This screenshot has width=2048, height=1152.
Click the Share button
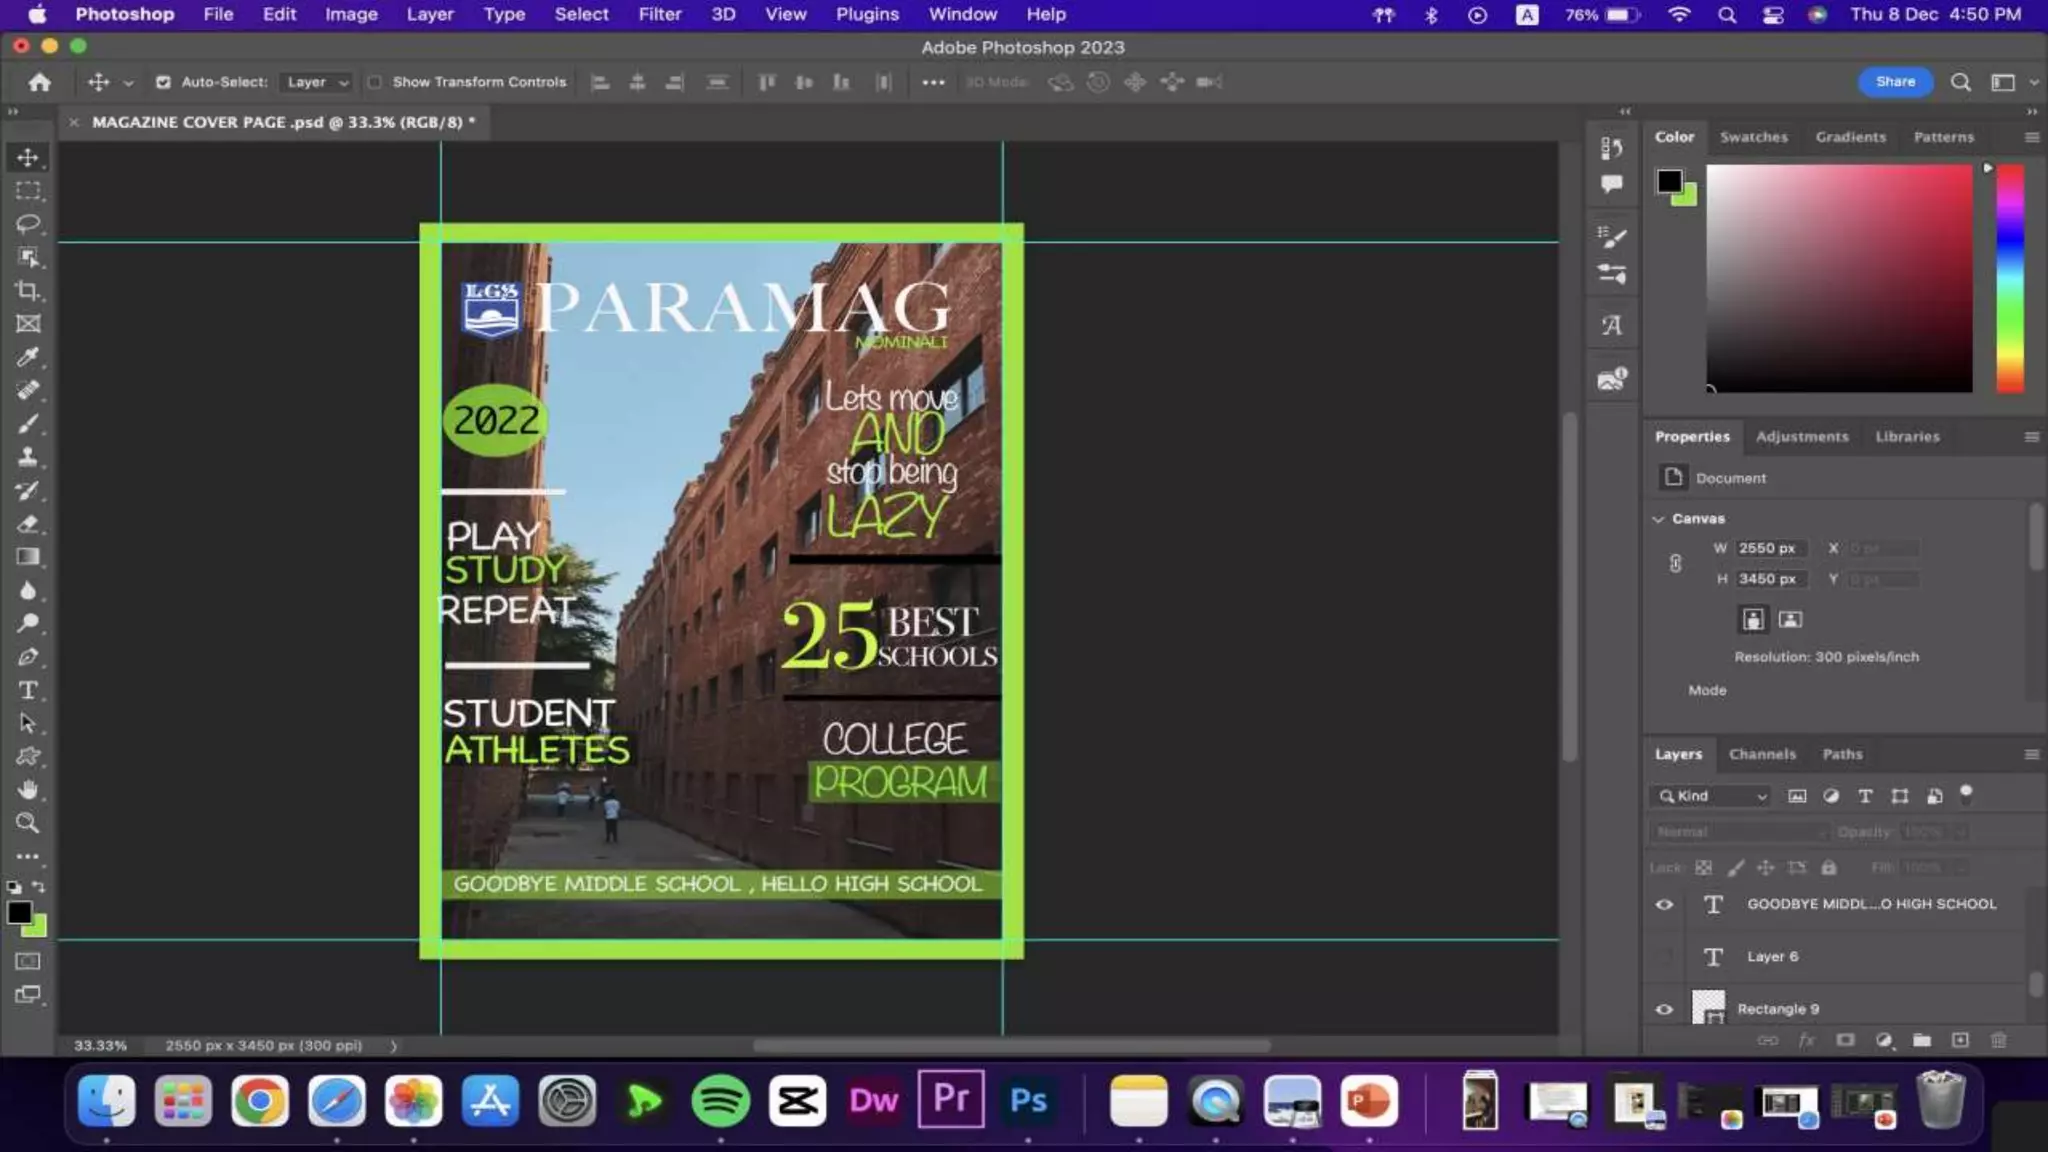[1895, 82]
